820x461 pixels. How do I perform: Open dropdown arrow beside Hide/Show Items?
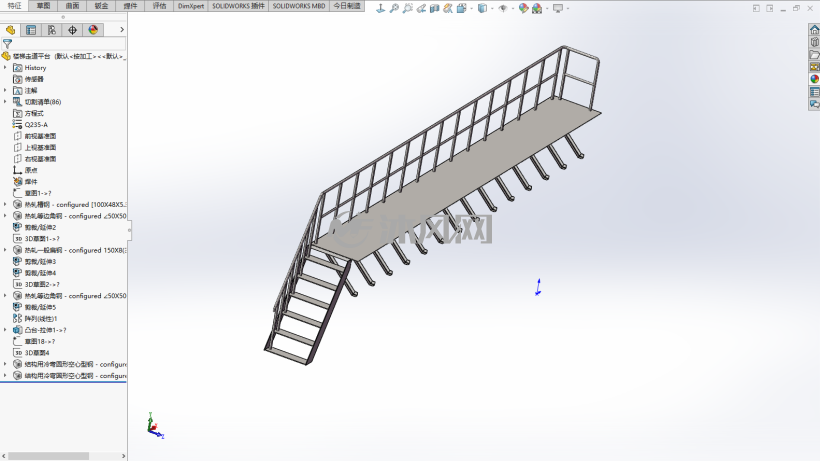(512, 8)
